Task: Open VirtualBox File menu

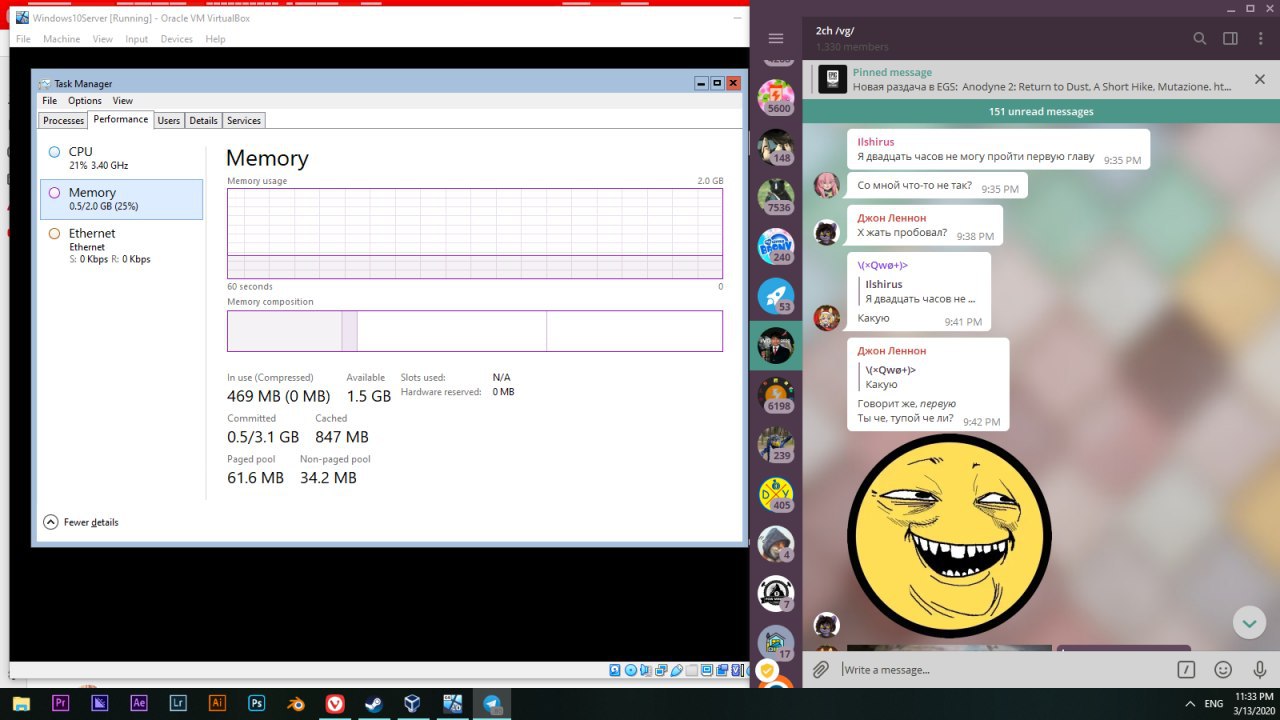Action: pos(23,39)
